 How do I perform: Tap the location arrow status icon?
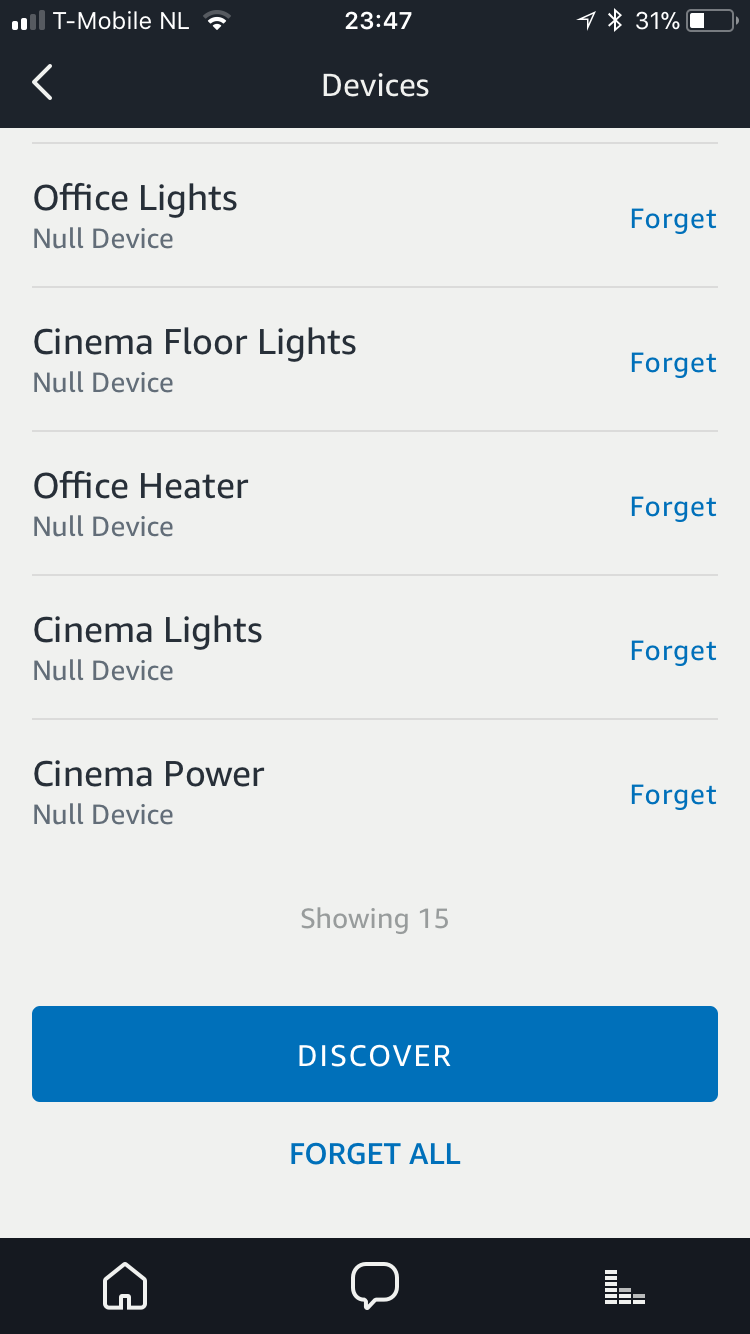(587, 21)
